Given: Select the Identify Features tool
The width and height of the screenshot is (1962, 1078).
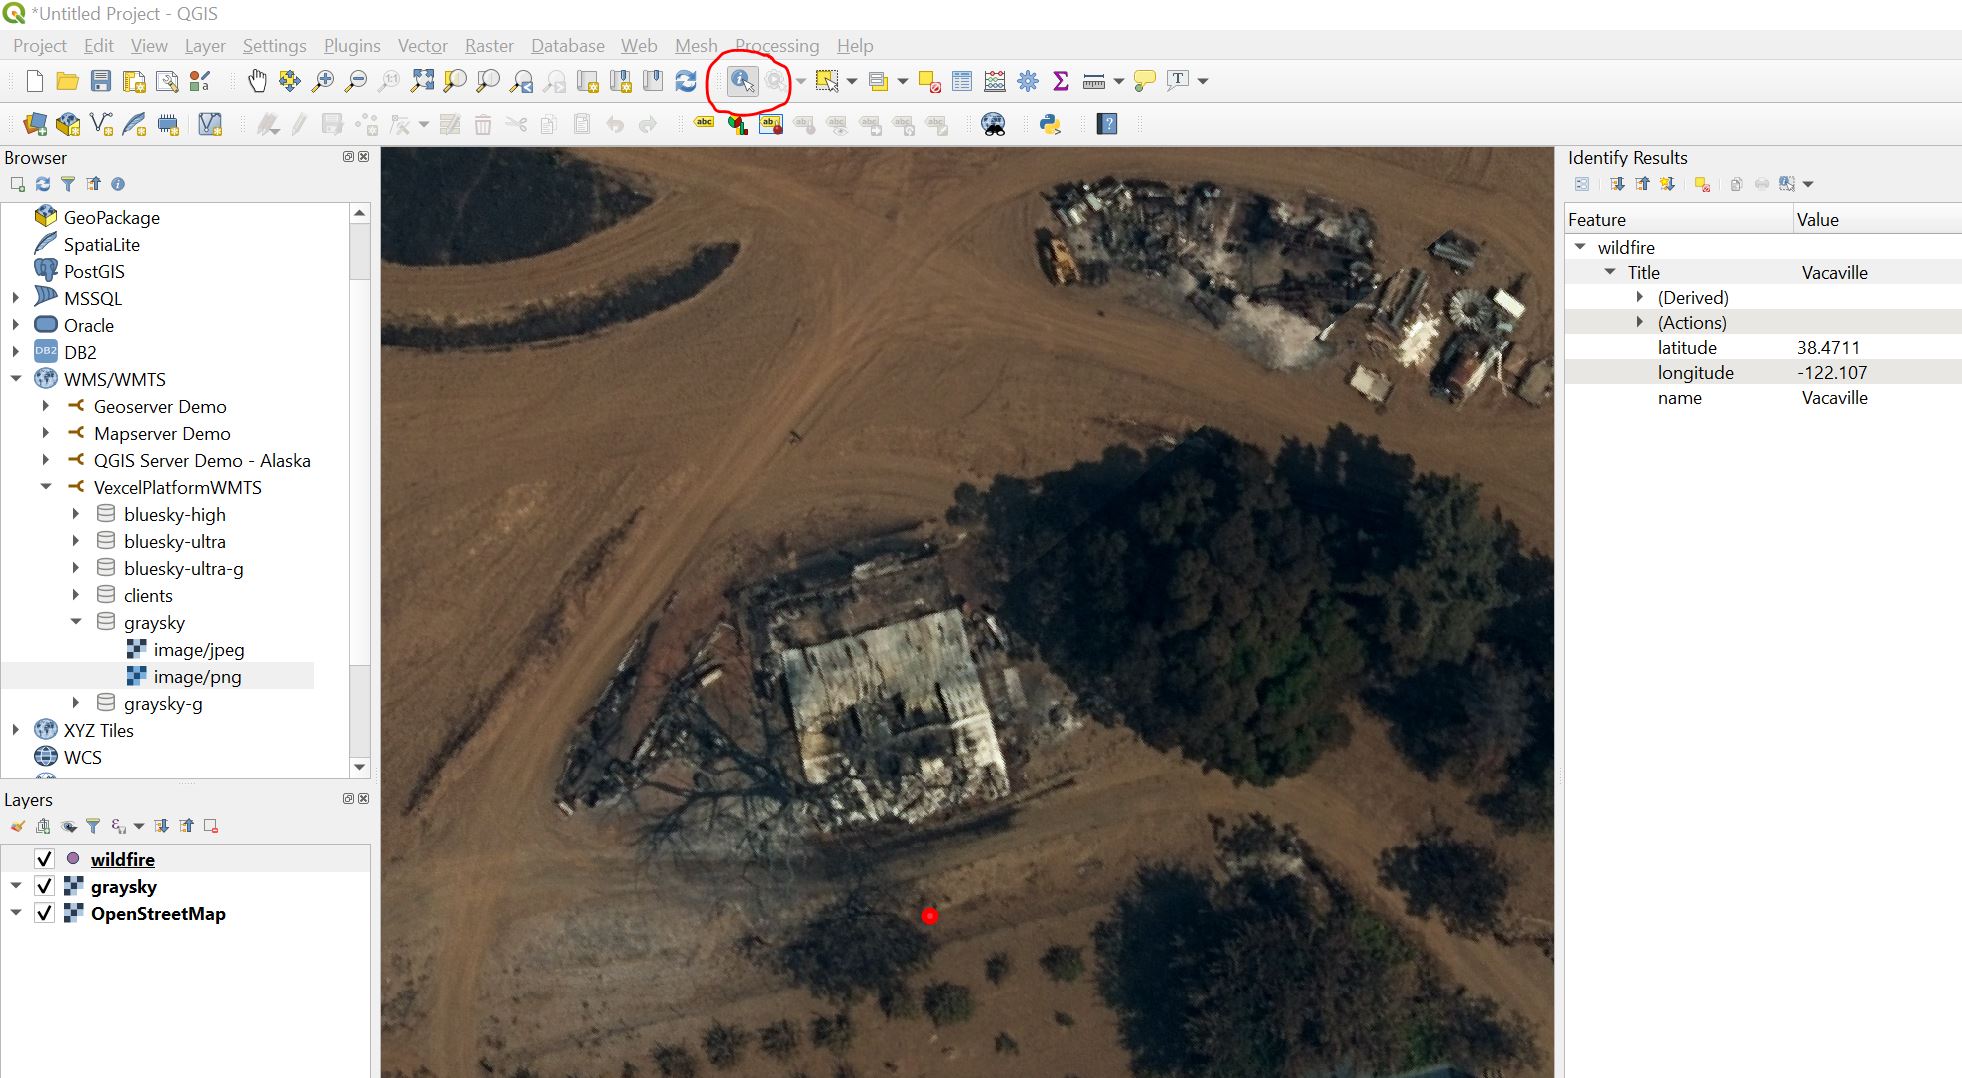Looking at the screenshot, I should pos(742,81).
